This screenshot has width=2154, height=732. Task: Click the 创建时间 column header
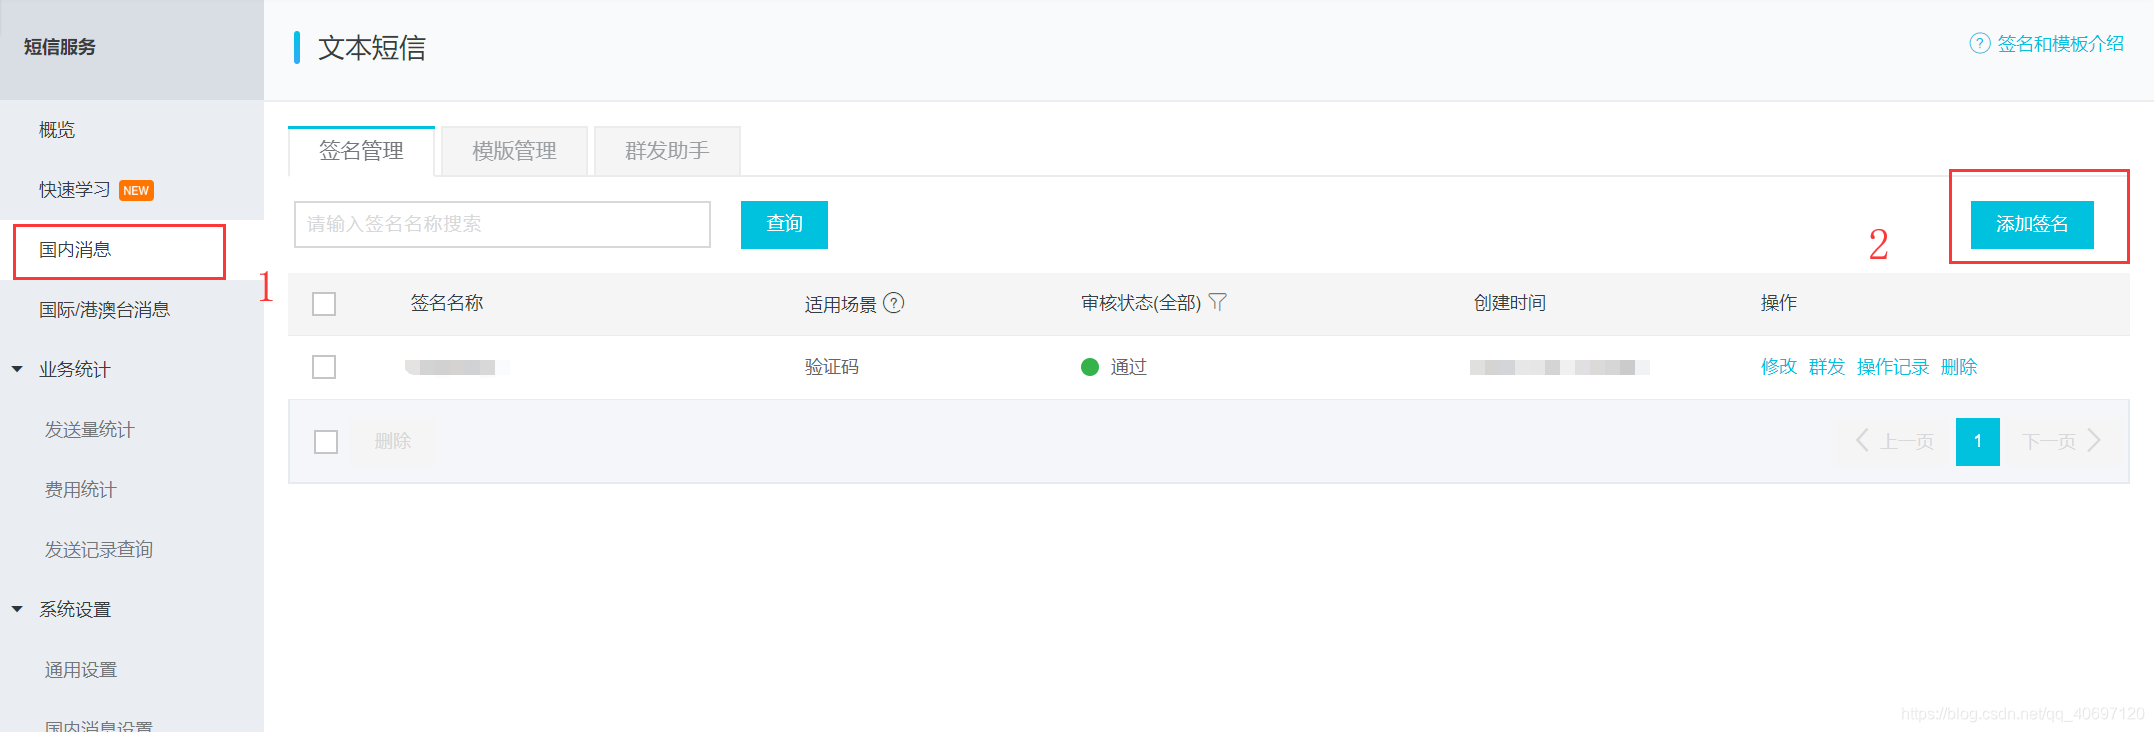1510,303
